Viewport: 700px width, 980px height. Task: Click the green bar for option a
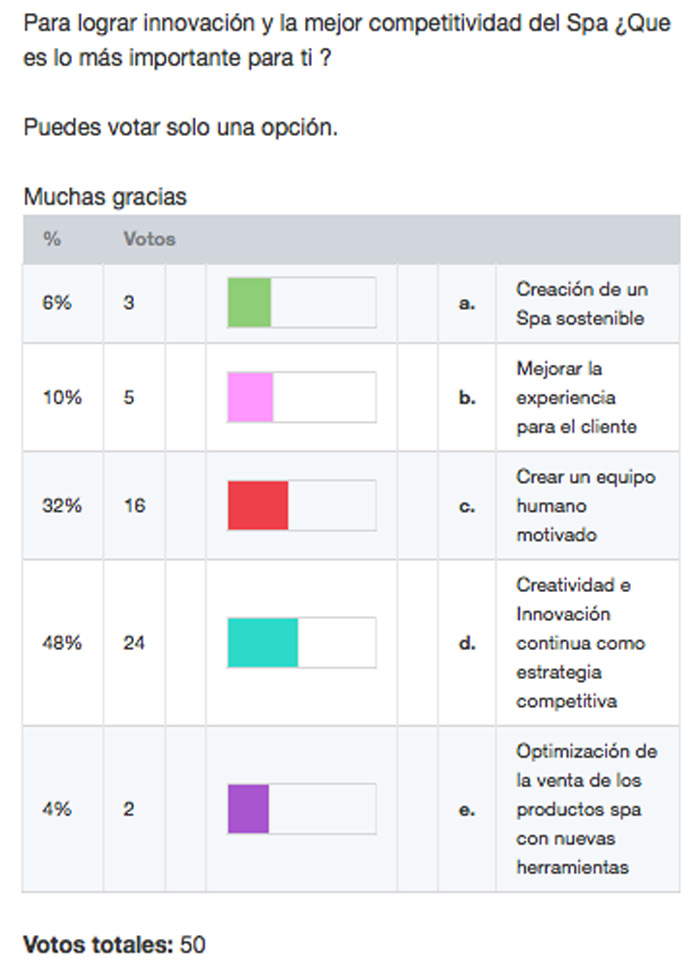tap(249, 302)
